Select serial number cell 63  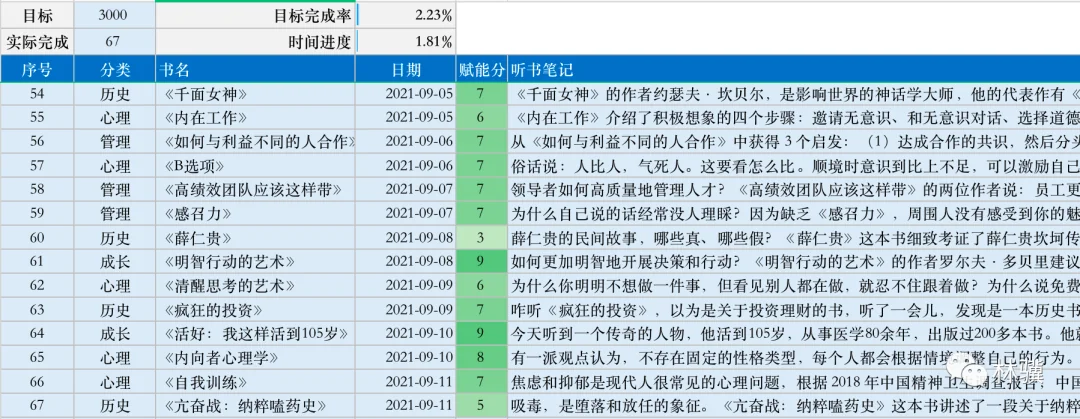pyautogui.click(x=37, y=310)
